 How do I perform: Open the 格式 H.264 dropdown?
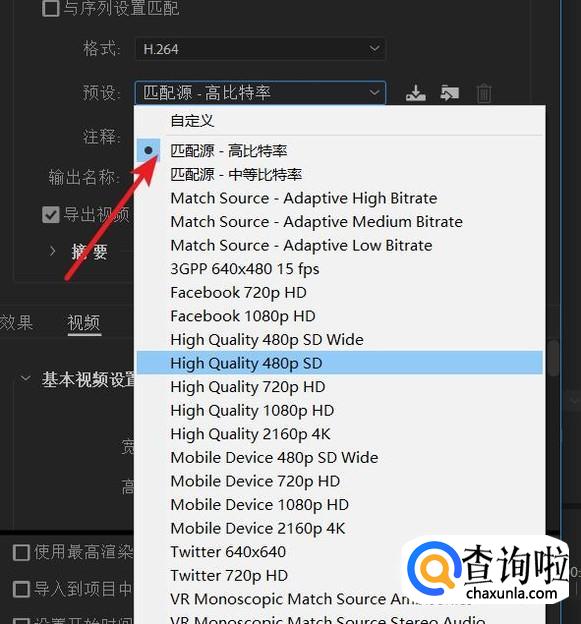(260, 49)
